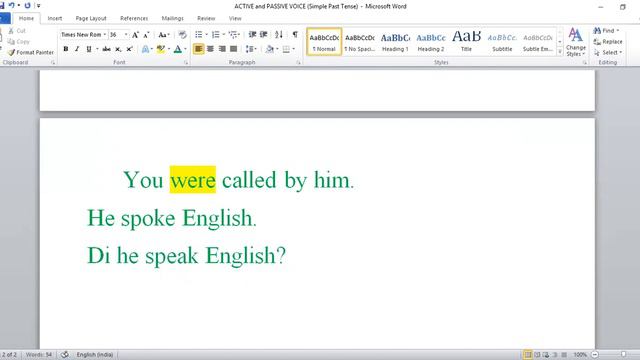The width and height of the screenshot is (640, 360).
Task: Click the Grow Font icon
Action: pos(136,35)
